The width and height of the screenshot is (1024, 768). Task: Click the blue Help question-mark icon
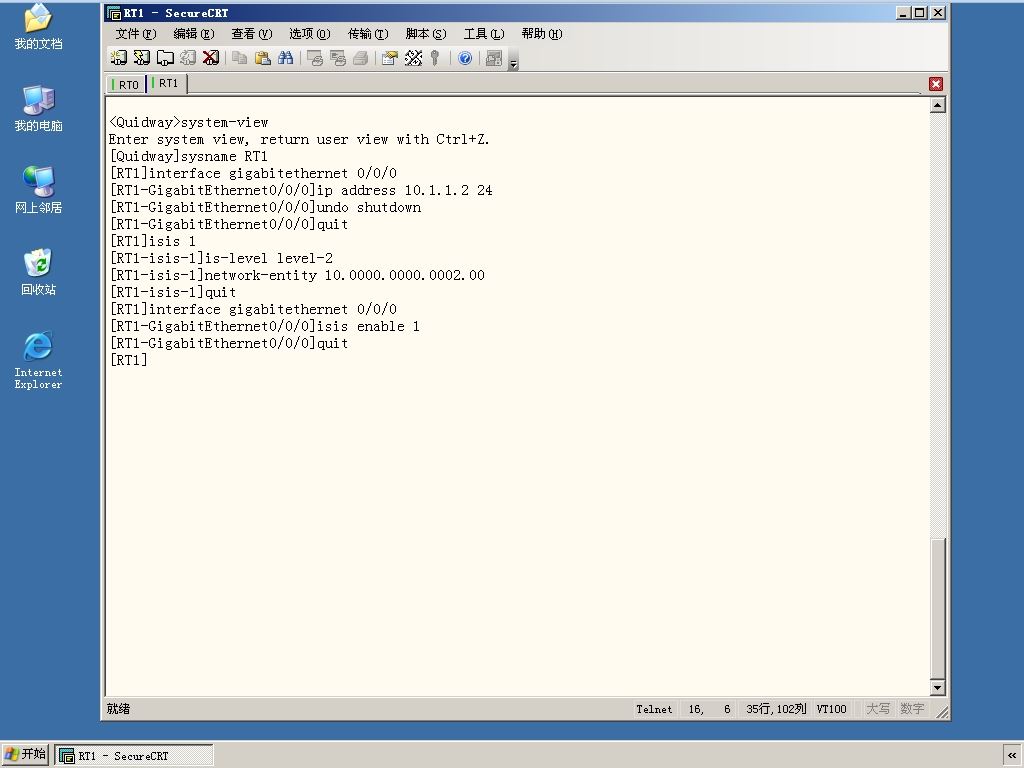pyautogui.click(x=465, y=58)
